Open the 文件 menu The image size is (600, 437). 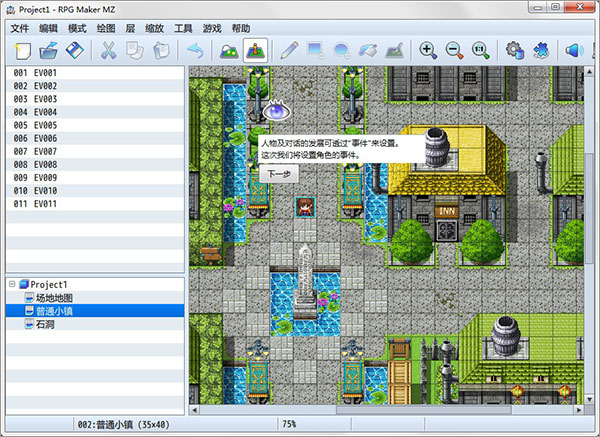[x=20, y=28]
